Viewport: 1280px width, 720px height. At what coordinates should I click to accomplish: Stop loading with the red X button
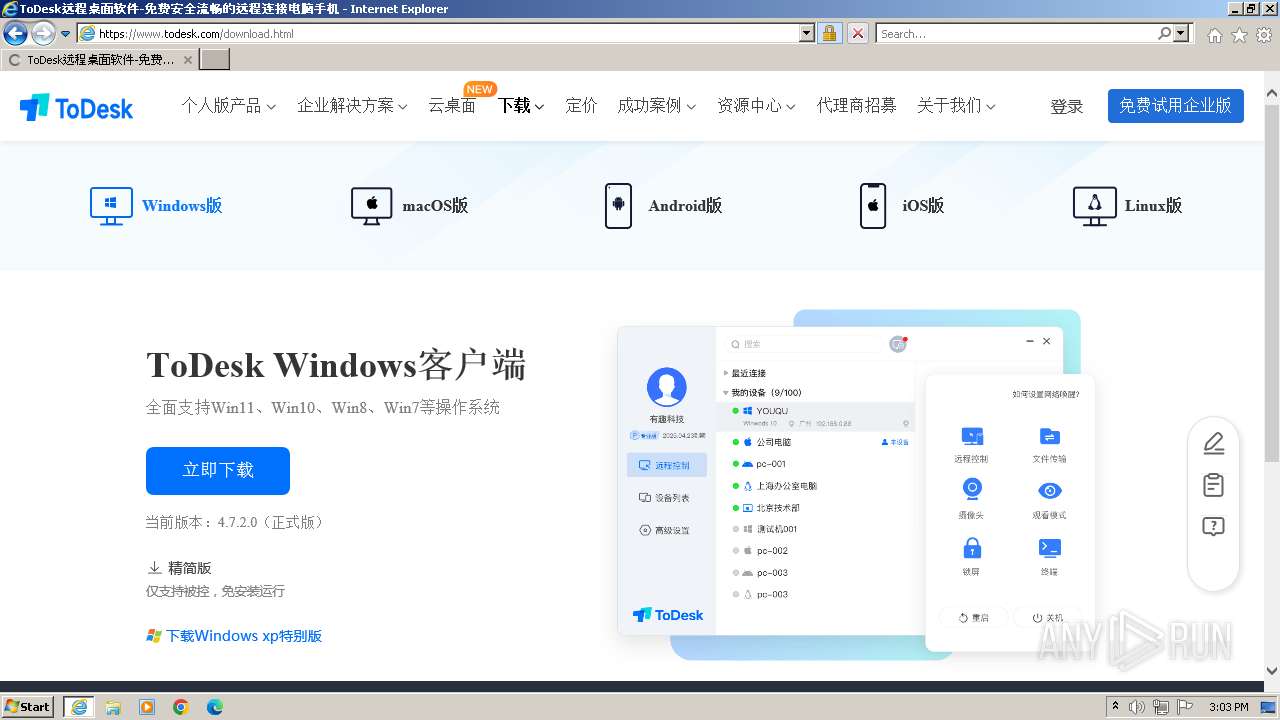(x=858, y=34)
